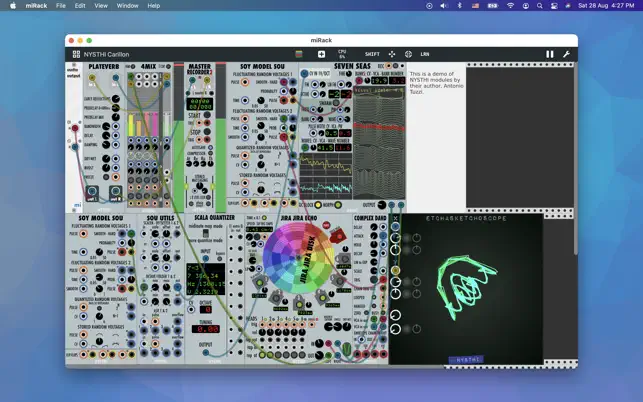Open the Apple menu
This screenshot has height=402, width=643.
pos(13,6)
